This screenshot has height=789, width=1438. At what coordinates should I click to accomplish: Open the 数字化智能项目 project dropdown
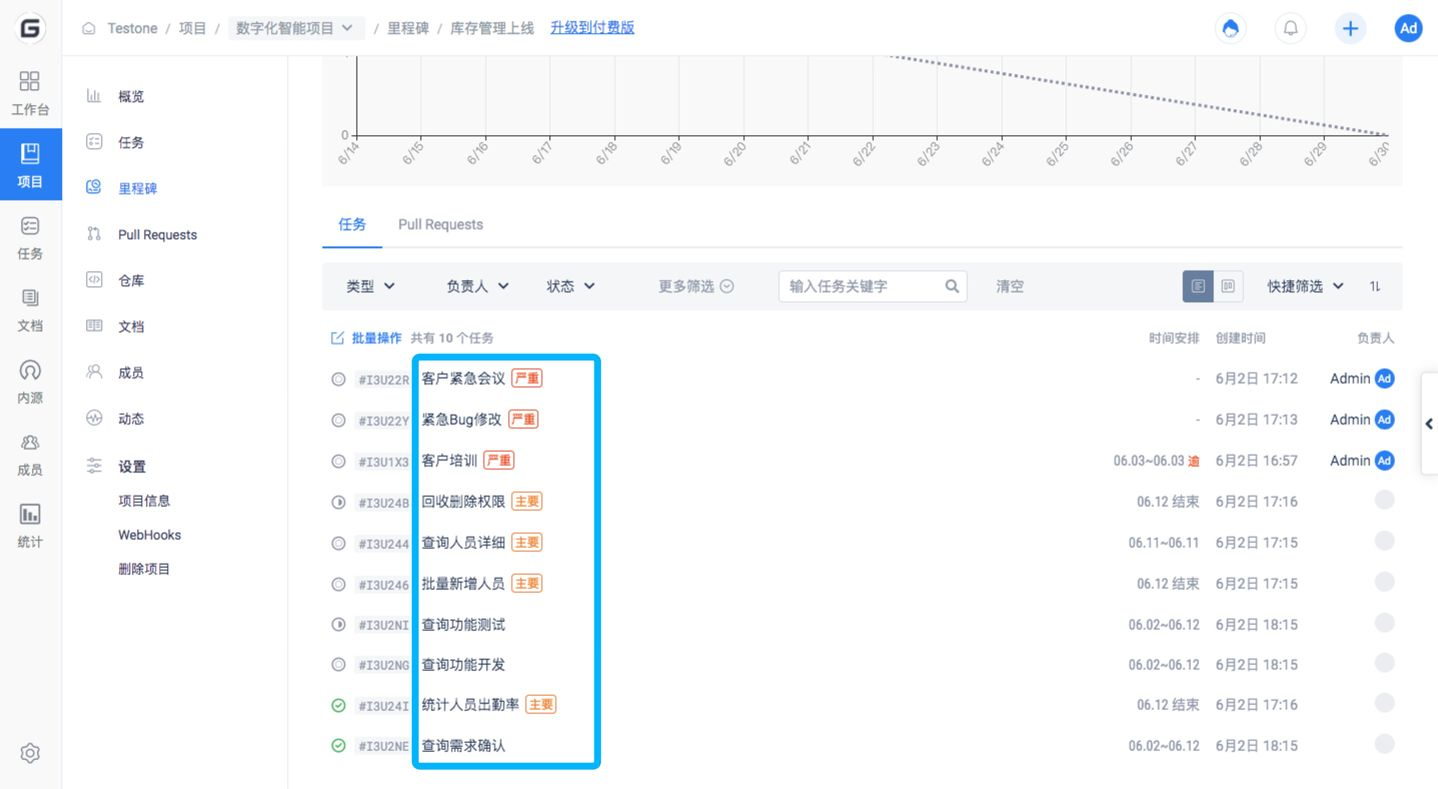tap(295, 28)
